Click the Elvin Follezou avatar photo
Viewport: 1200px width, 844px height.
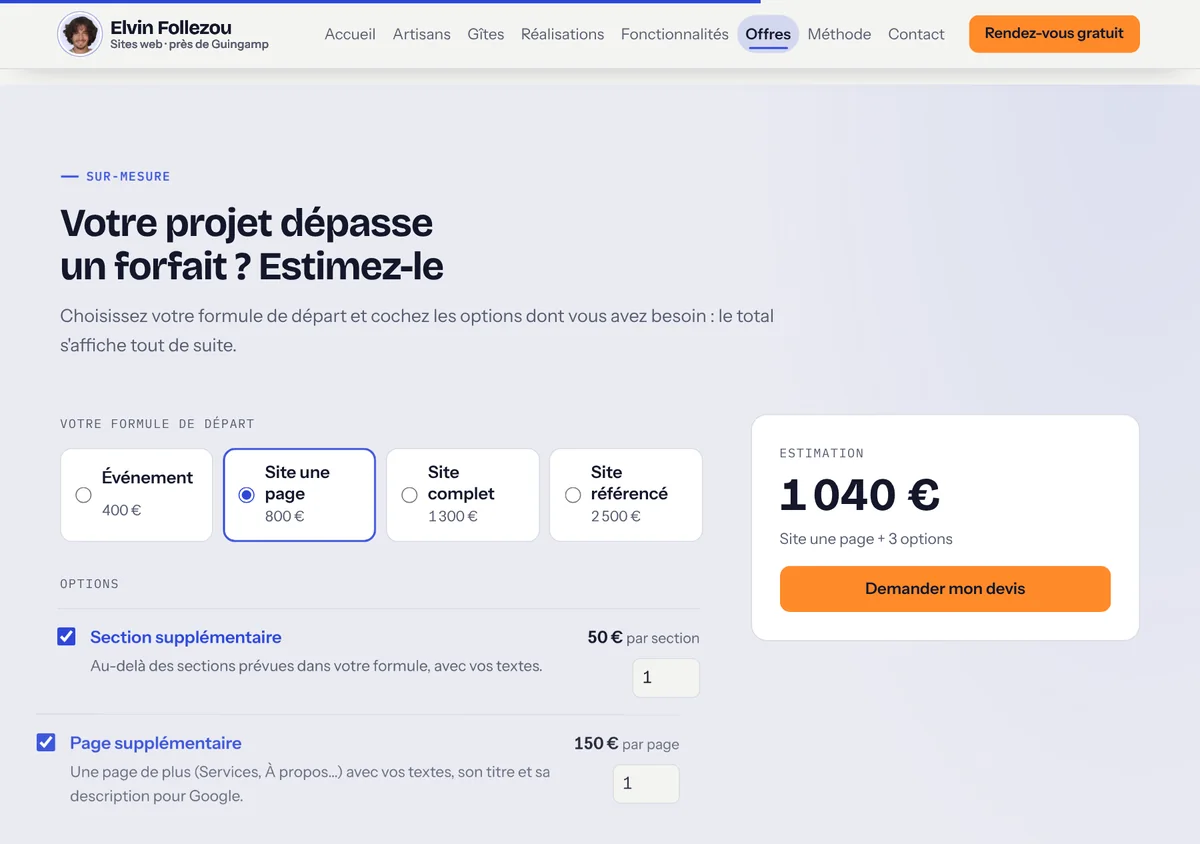[x=80, y=34]
